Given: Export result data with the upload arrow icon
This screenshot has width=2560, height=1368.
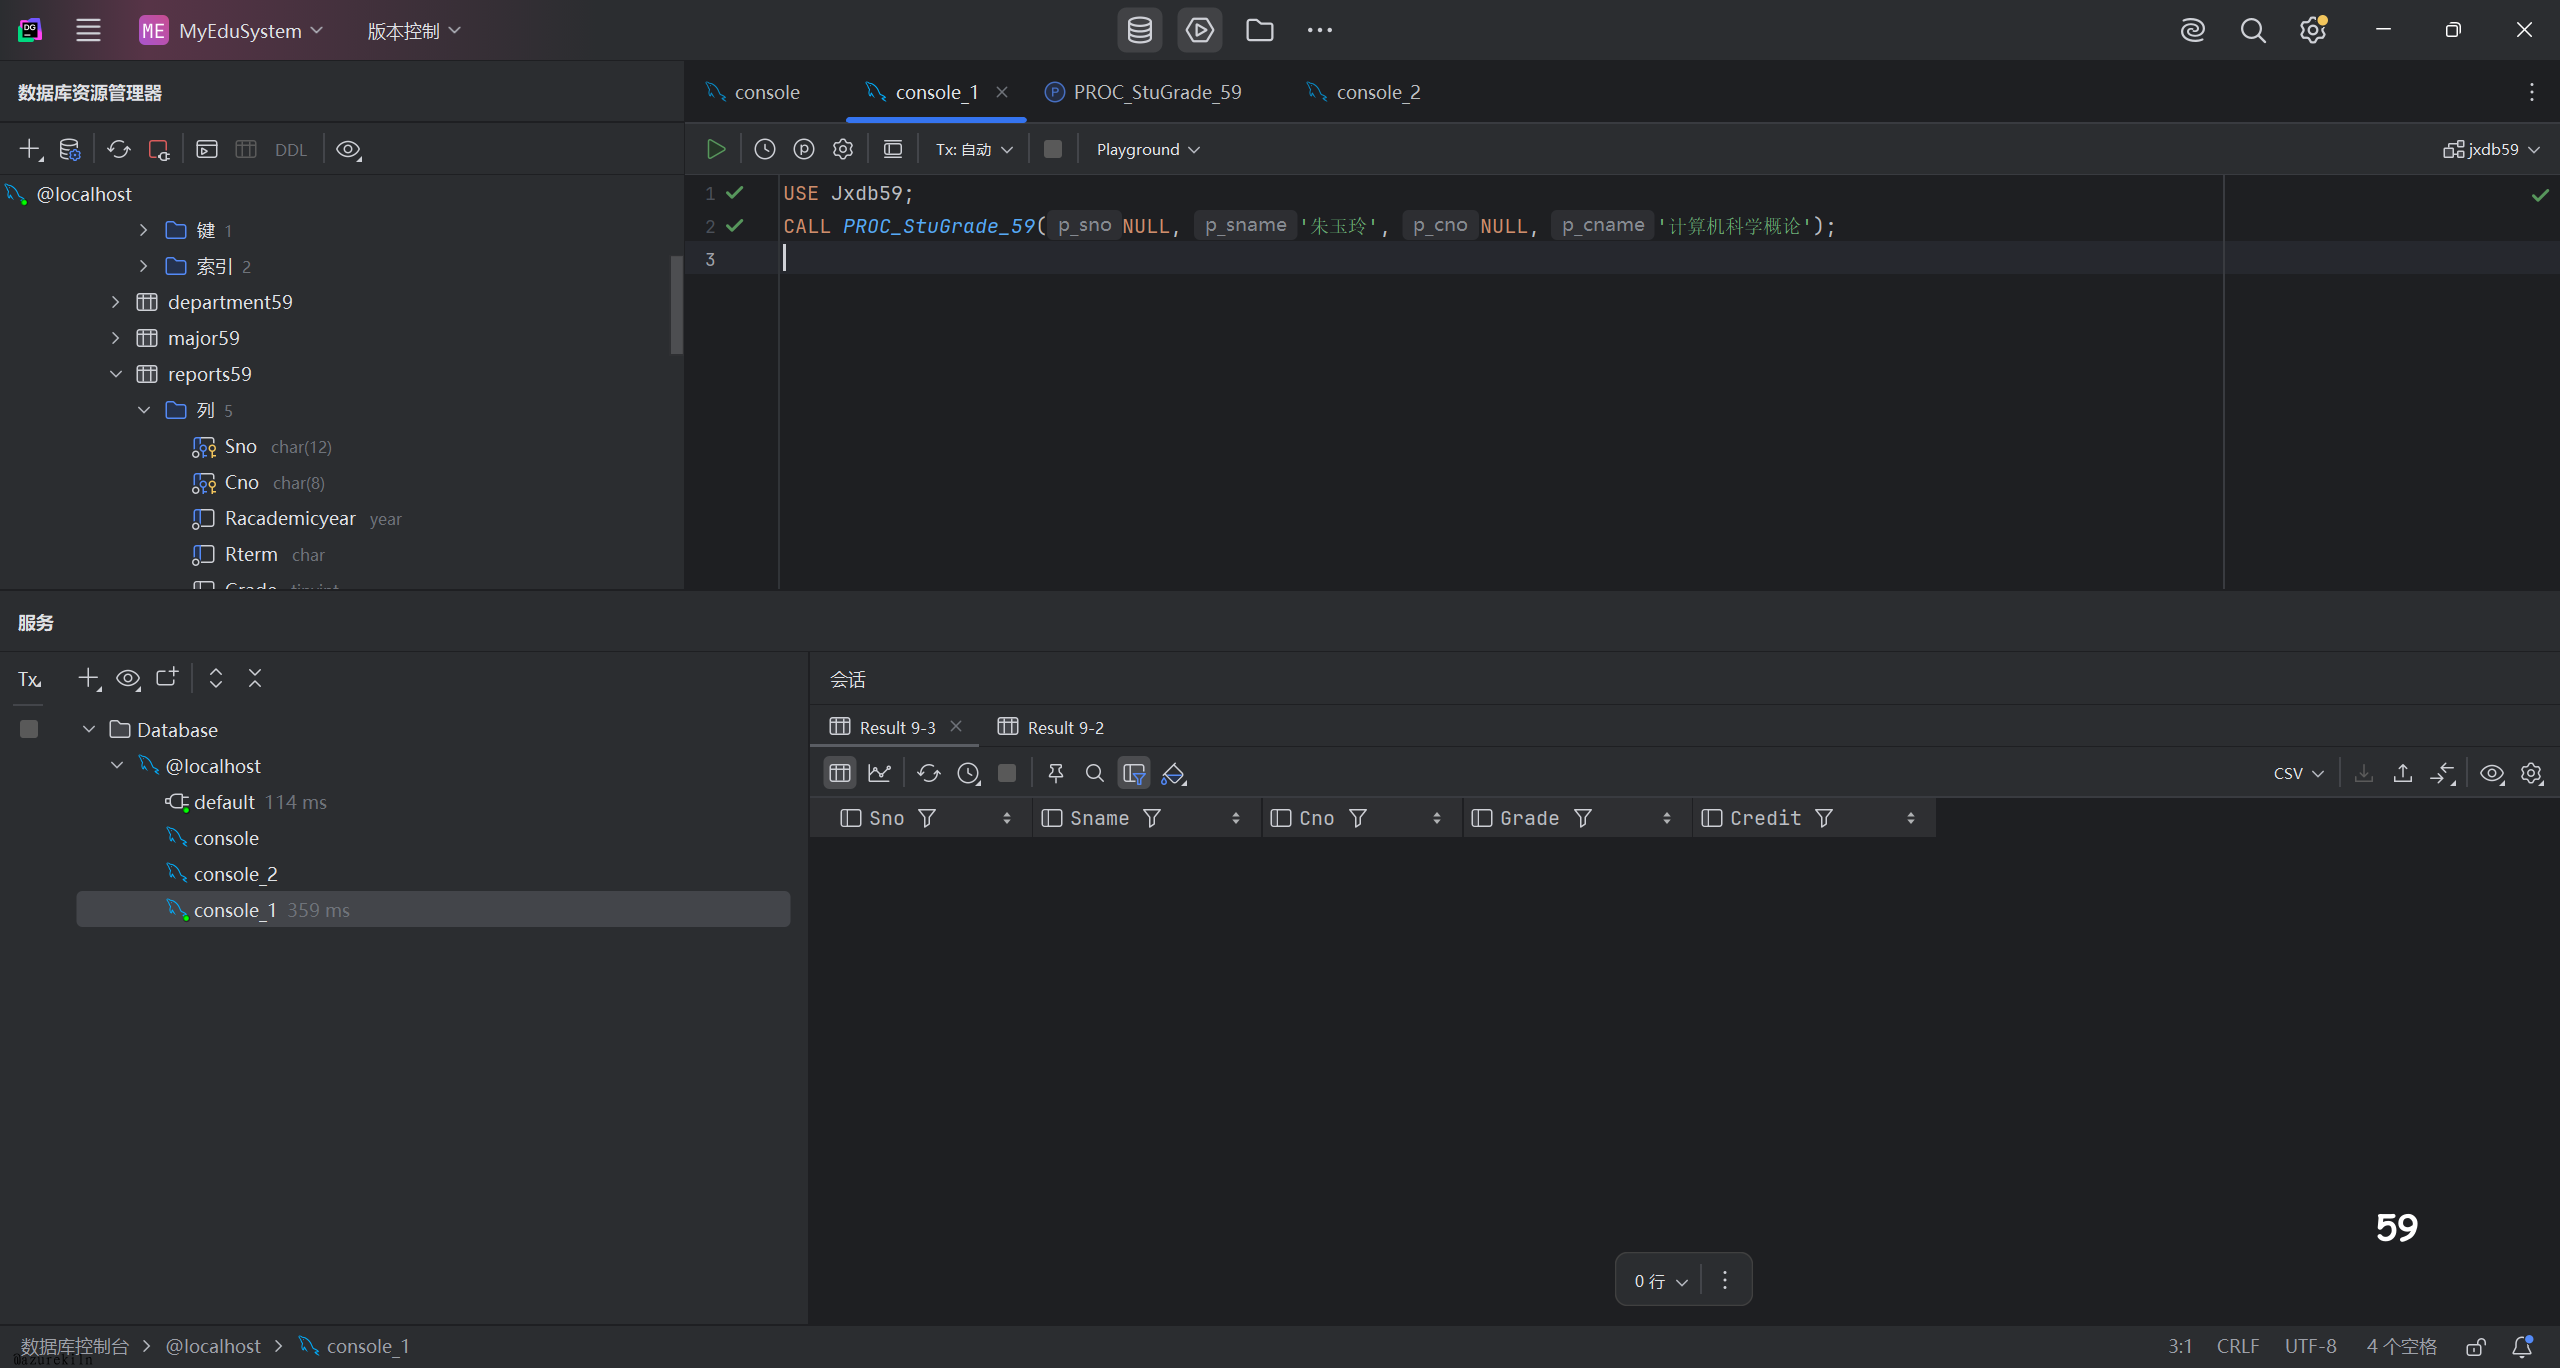Looking at the screenshot, I should click(2402, 773).
